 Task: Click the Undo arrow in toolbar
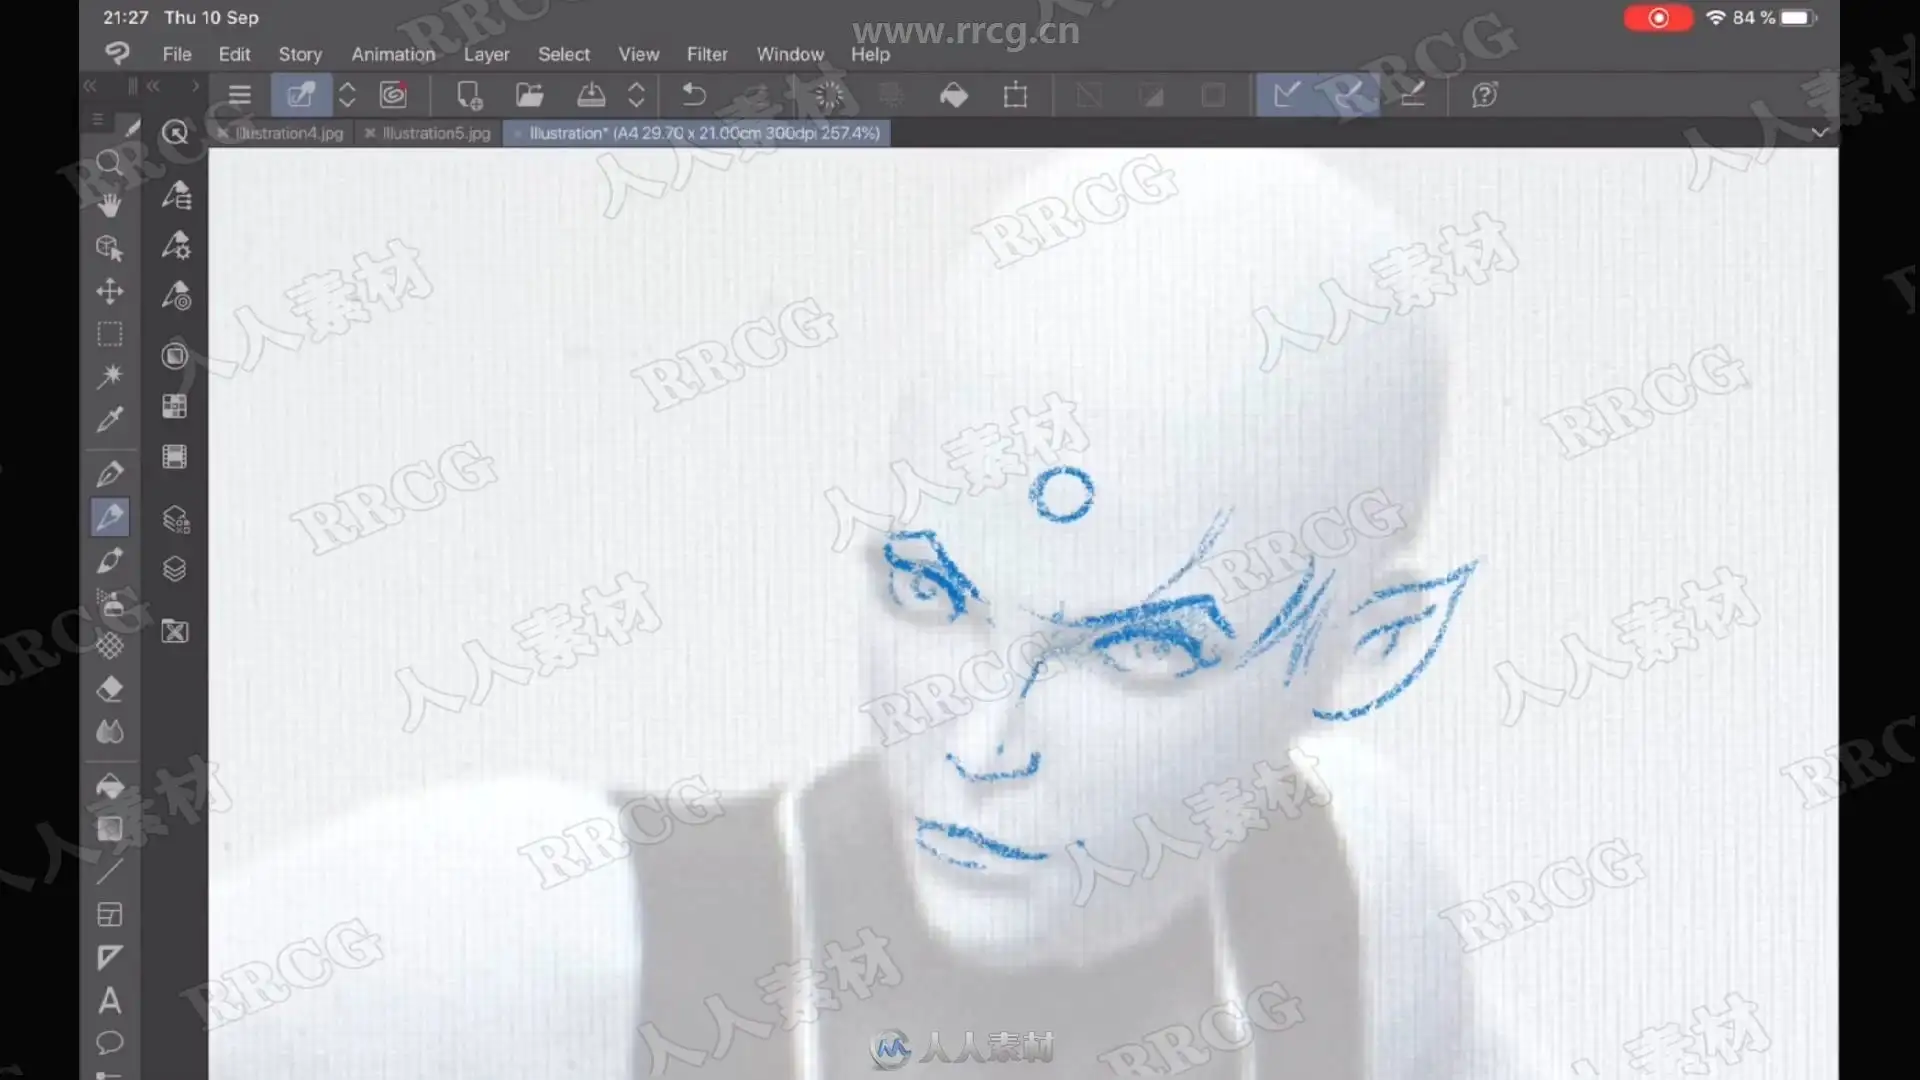point(693,95)
